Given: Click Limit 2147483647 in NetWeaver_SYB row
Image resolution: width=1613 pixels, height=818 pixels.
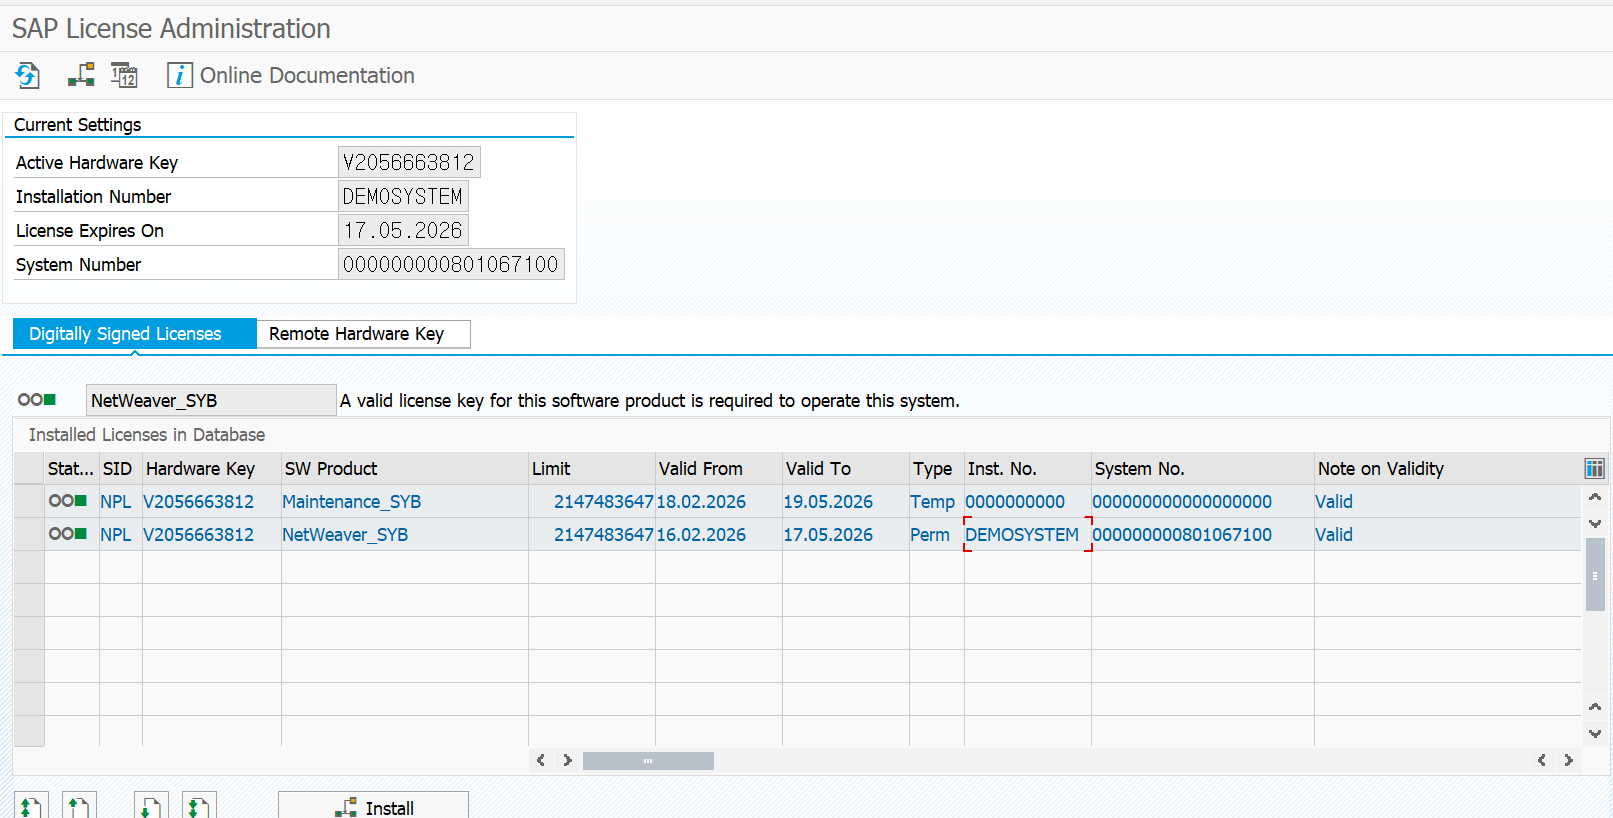Looking at the screenshot, I should 592,534.
